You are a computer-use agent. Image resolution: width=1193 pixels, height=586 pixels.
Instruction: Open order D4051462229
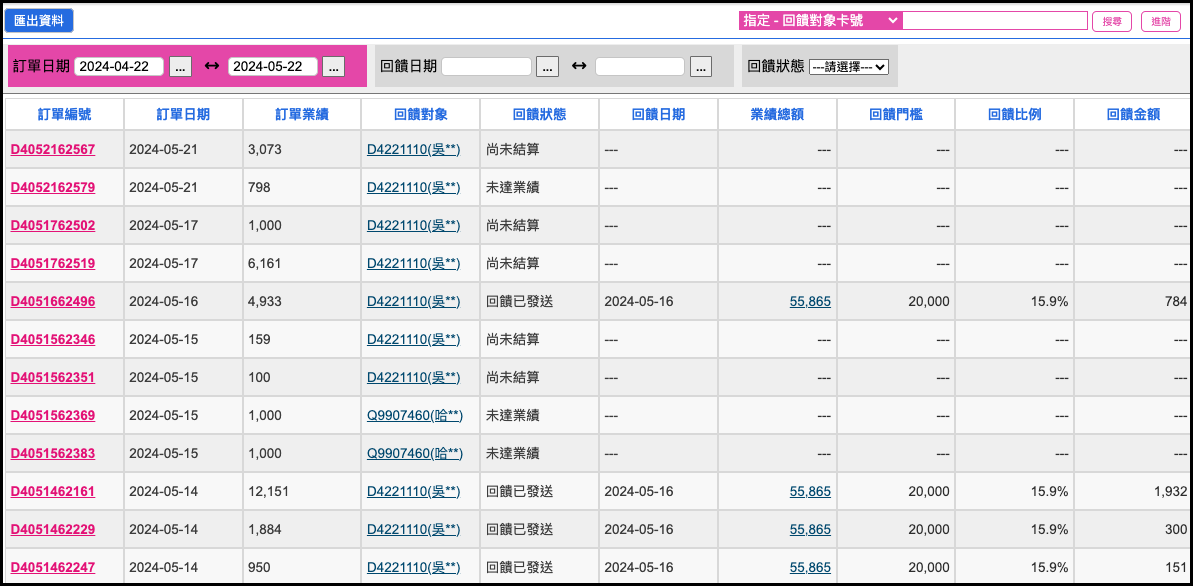point(52,530)
